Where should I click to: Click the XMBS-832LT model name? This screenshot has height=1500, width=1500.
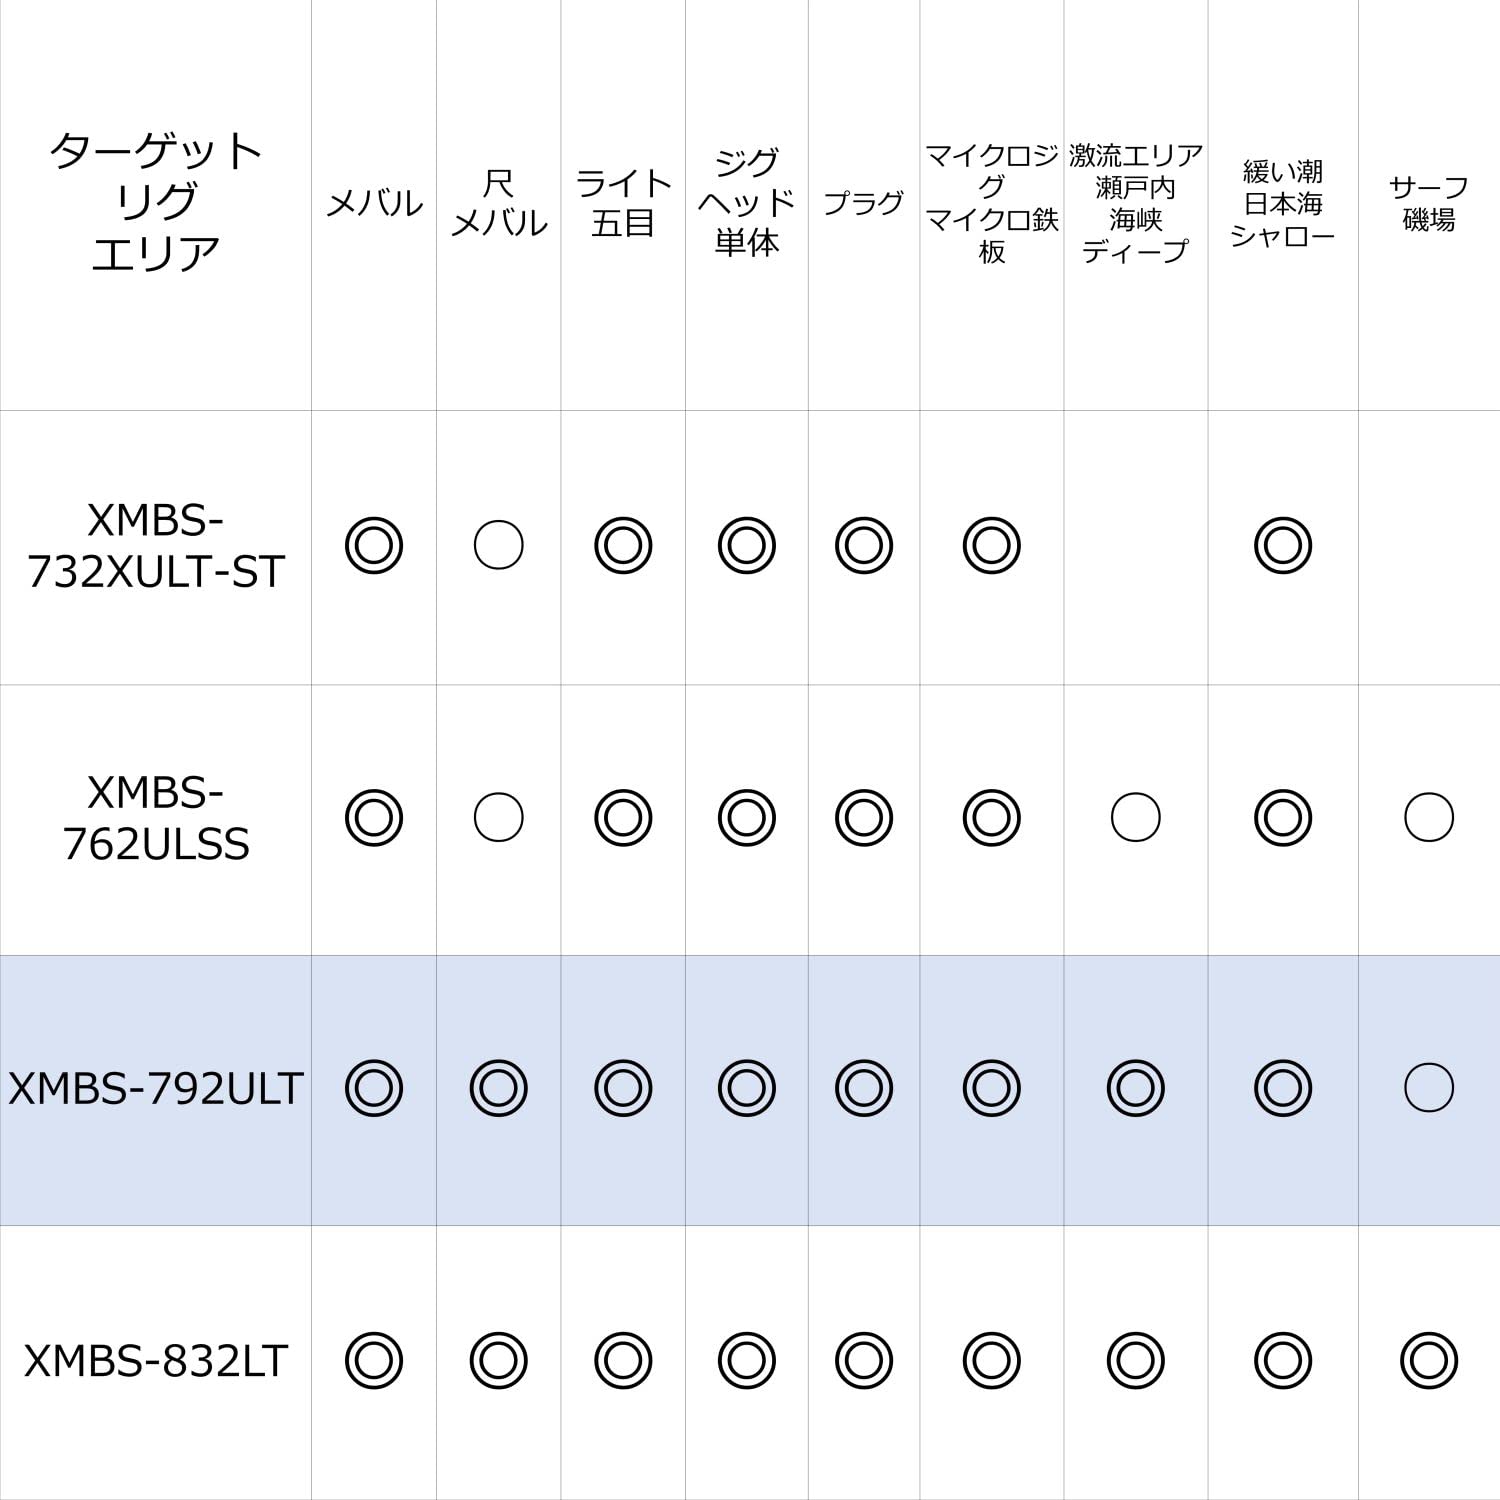(155, 1361)
